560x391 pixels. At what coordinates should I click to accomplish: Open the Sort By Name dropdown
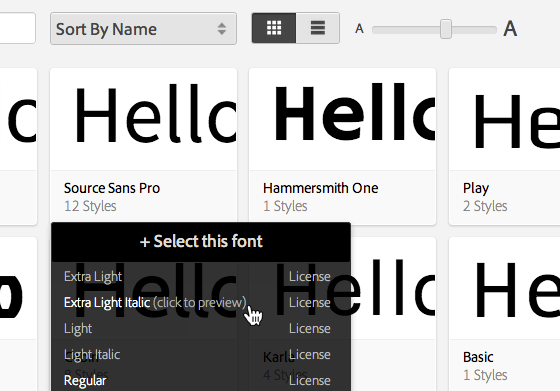click(143, 29)
